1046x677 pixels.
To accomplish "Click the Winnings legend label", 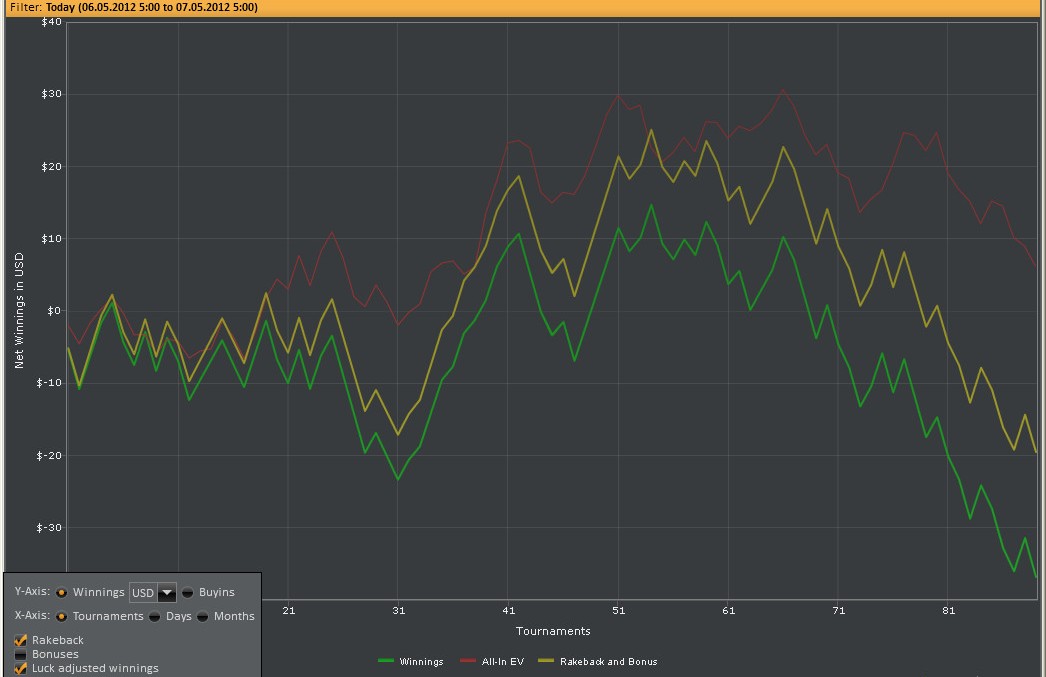I will pyautogui.click(x=421, y=661).
